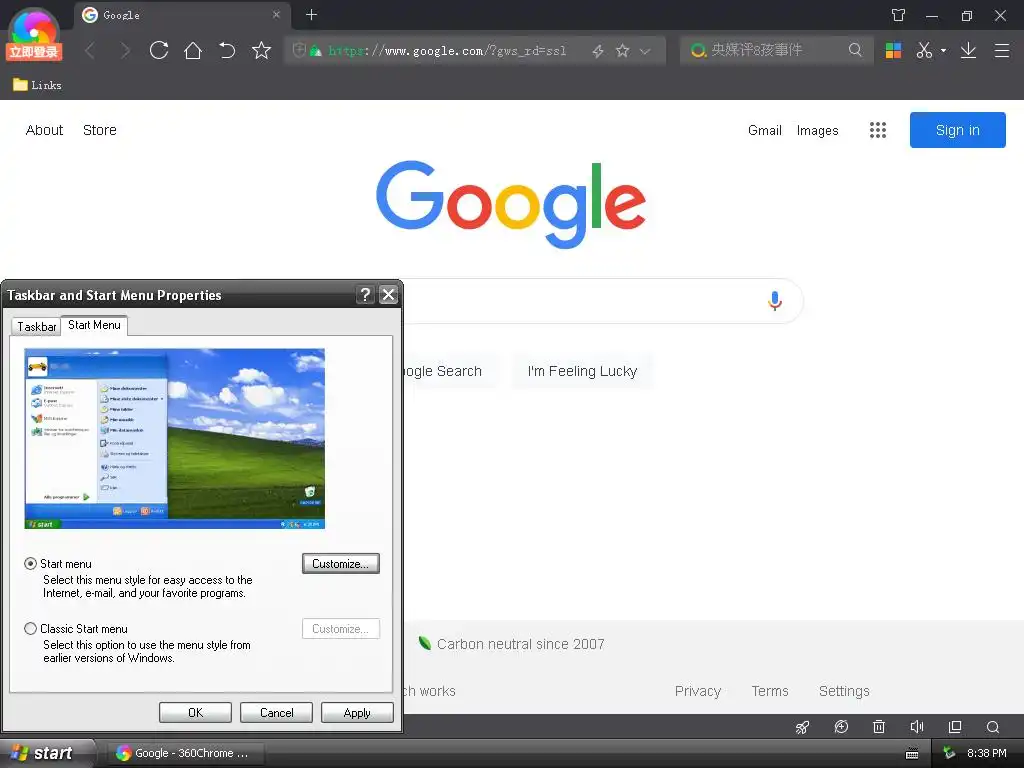
Task: Go back using the browser back arrow
Action: 91,51
